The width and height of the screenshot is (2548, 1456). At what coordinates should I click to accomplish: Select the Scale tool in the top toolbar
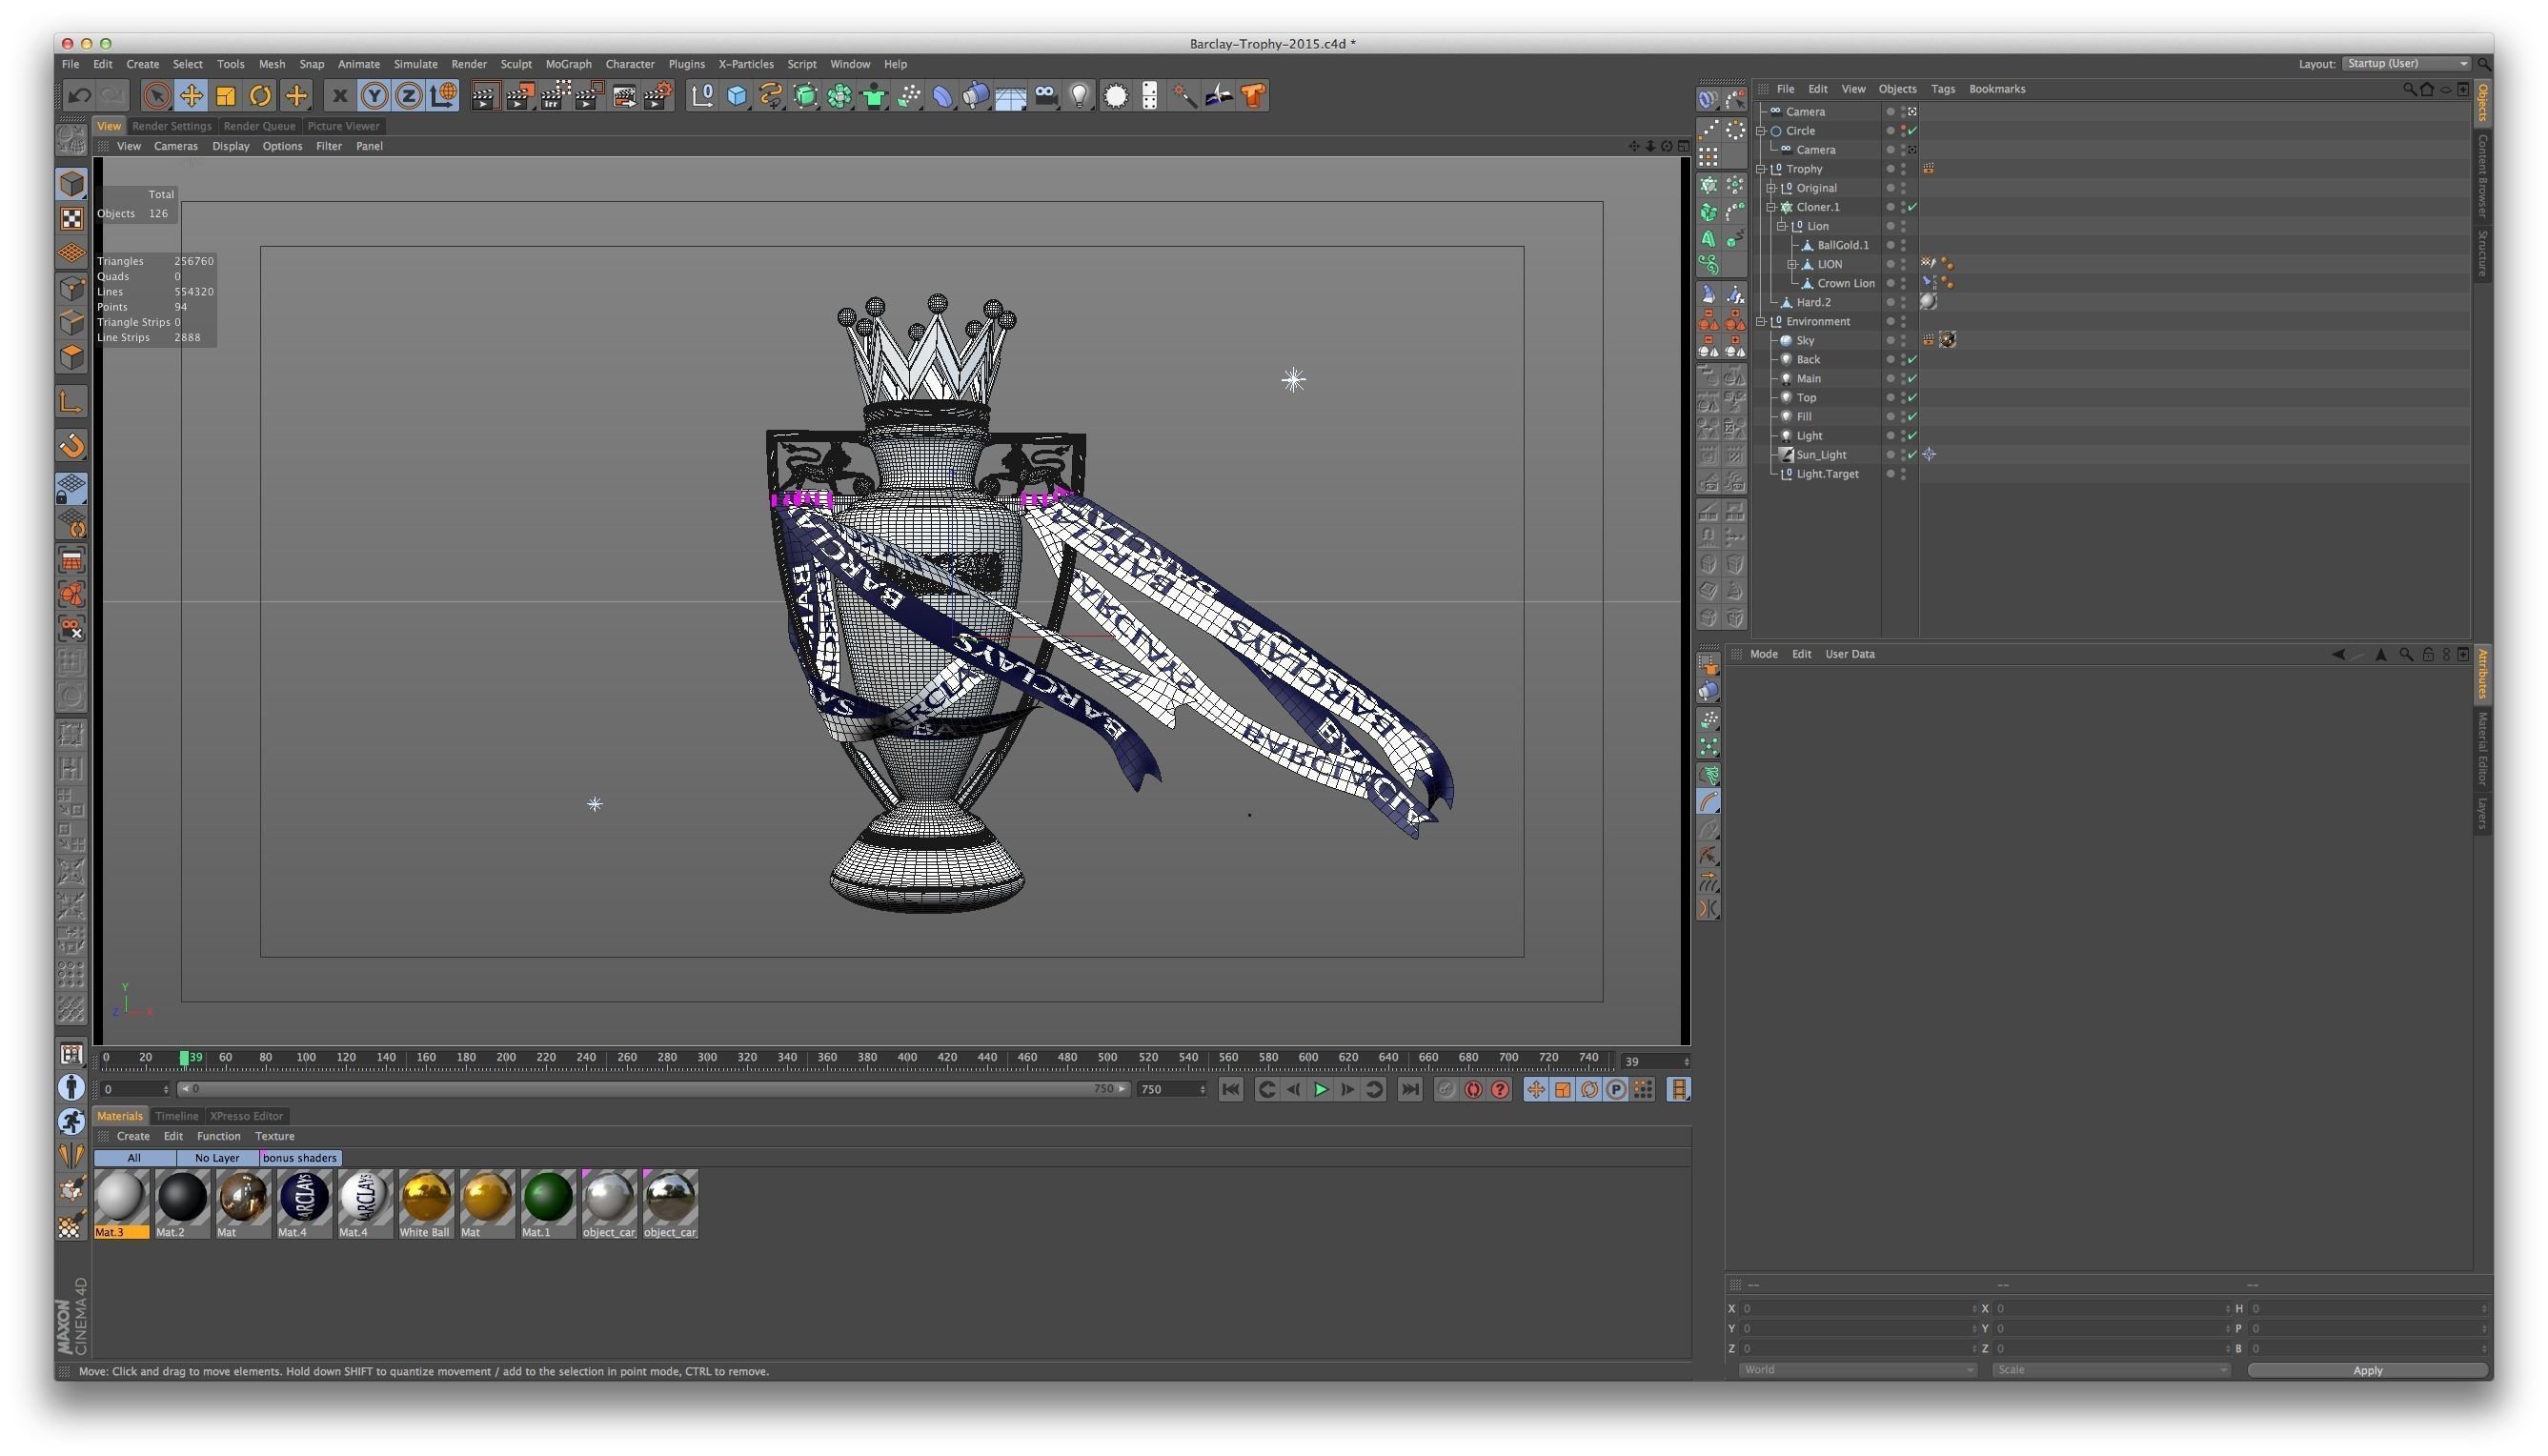pos(226,96)
